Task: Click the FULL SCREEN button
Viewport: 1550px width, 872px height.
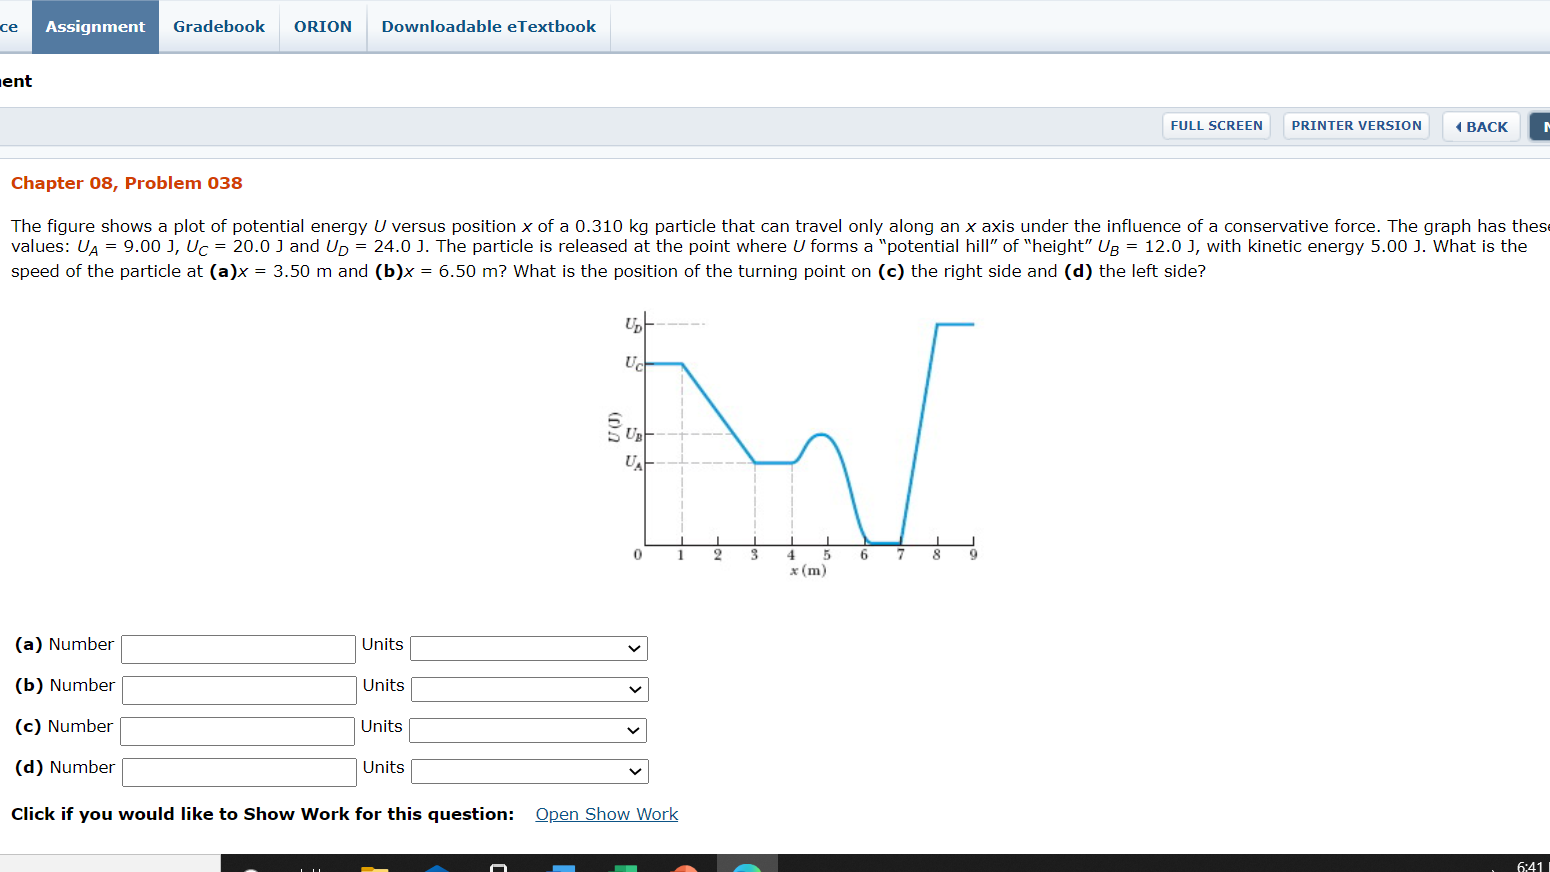Action: [1216, 125]
